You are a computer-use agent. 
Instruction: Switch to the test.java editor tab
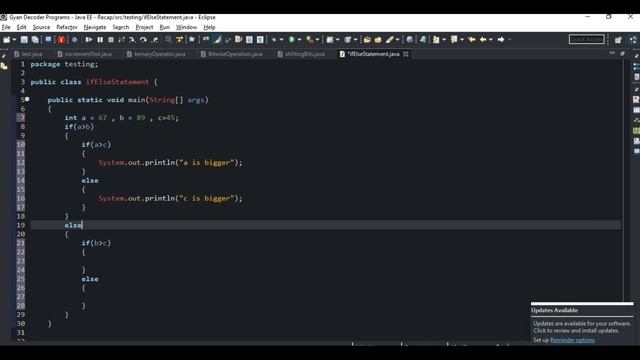coord(28,54)
